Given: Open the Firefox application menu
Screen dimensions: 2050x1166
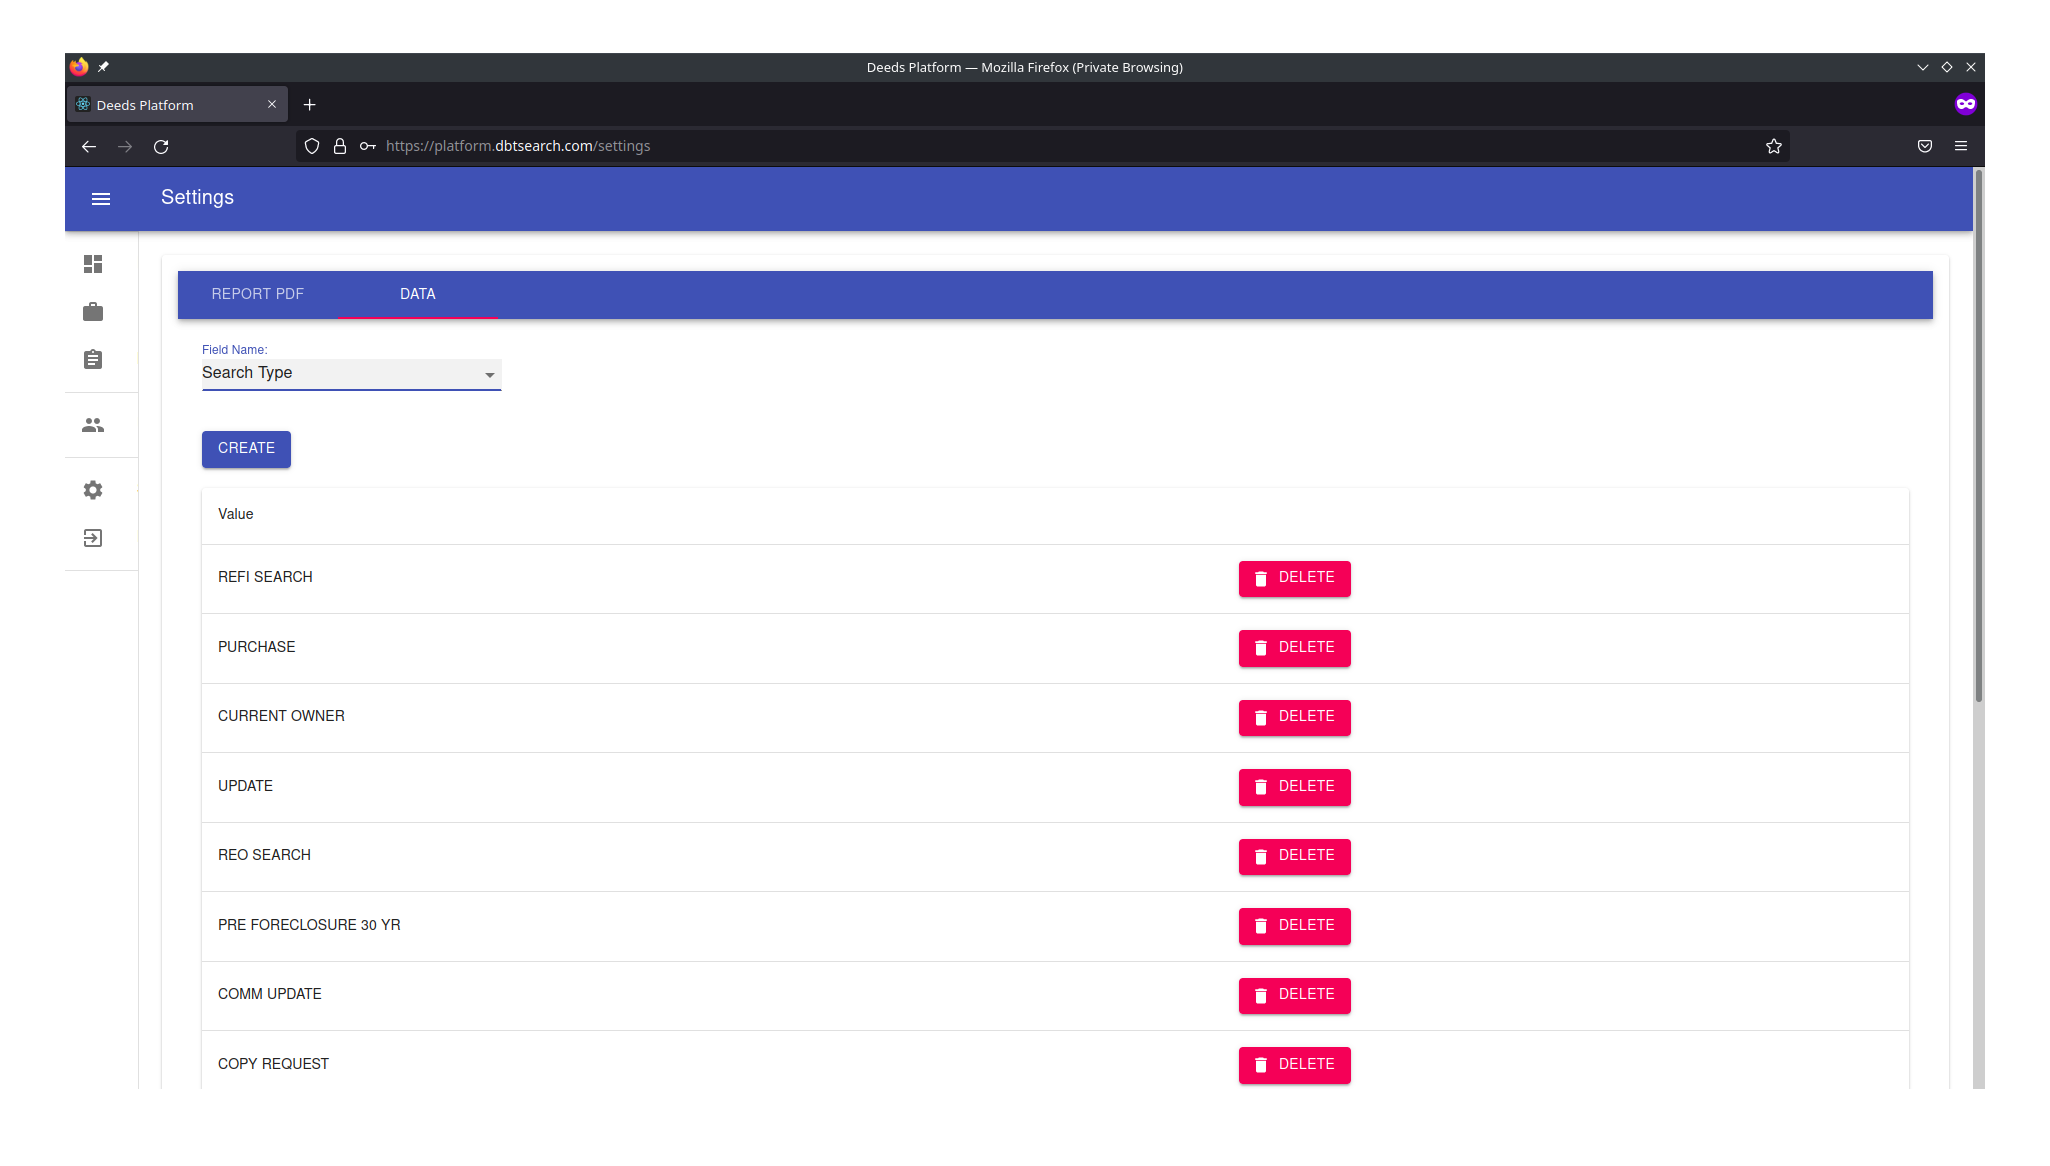Looking at the screenshot, I should [1960, 146].
